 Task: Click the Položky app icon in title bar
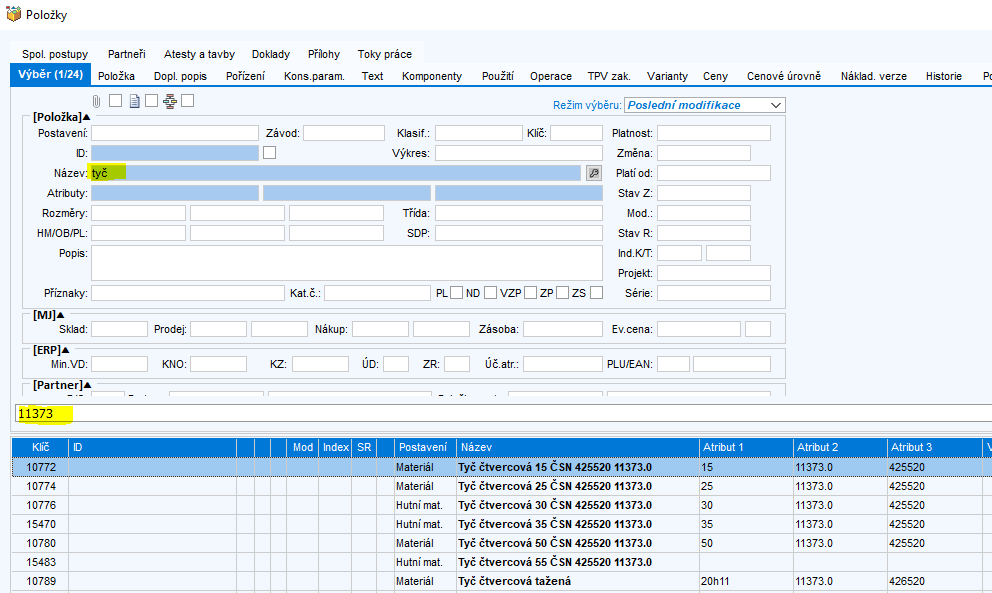click(x=14, y=15)
